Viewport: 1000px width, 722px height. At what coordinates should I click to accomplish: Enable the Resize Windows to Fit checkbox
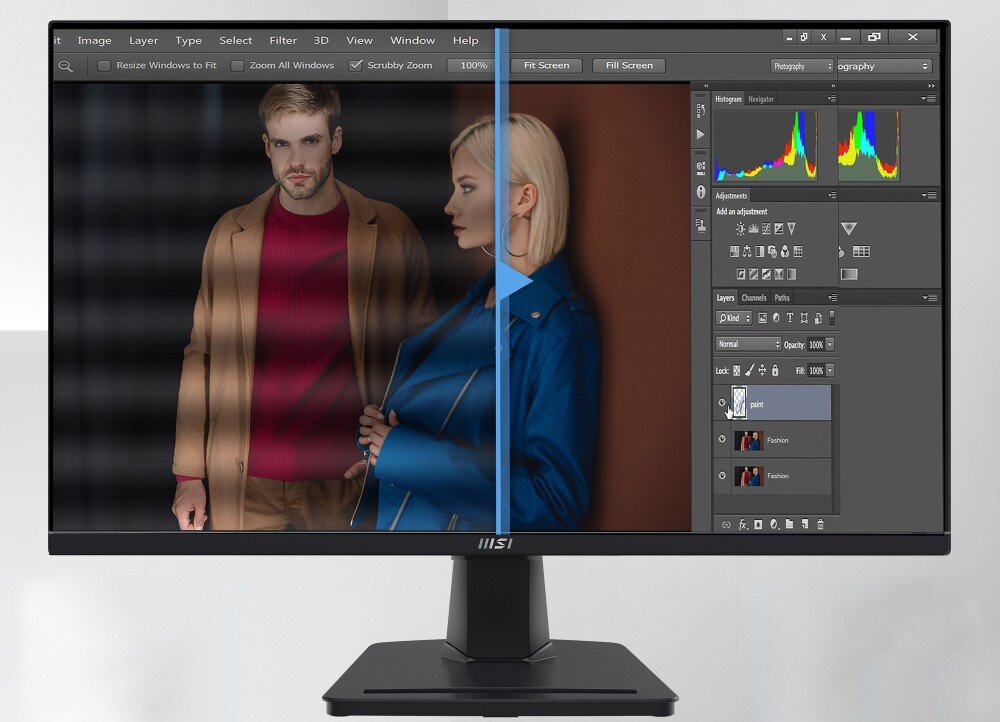104,65
